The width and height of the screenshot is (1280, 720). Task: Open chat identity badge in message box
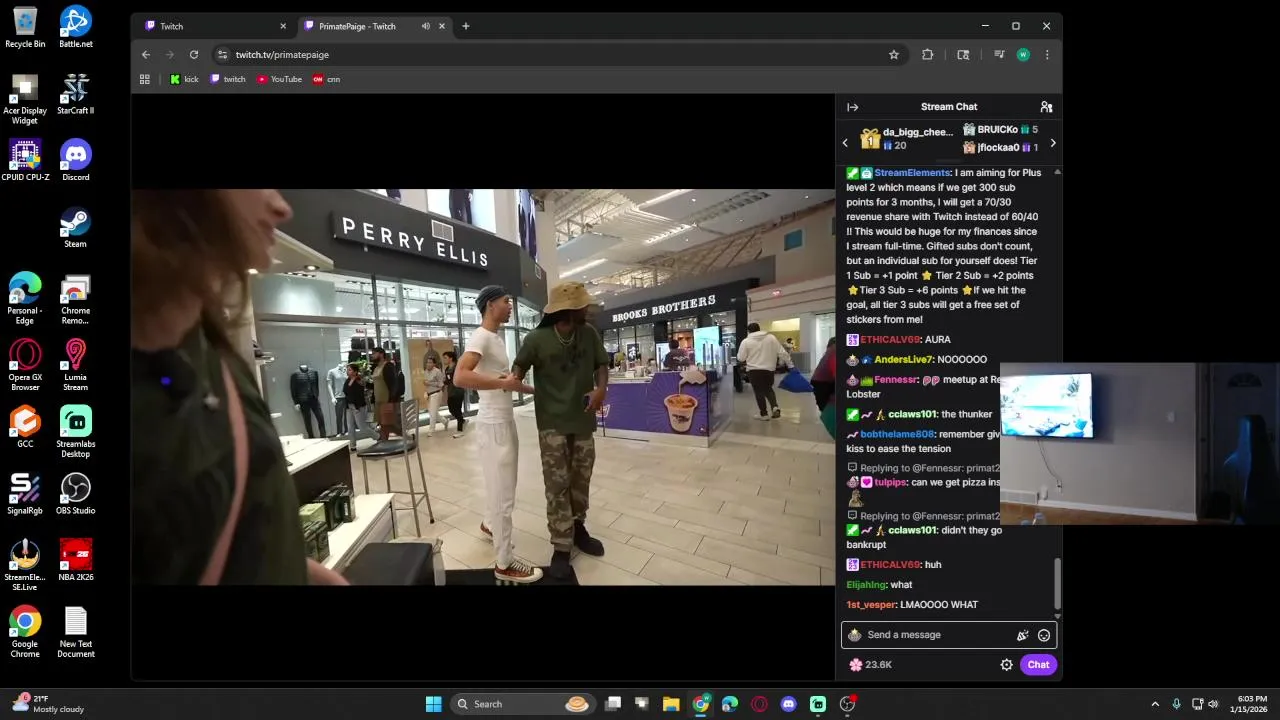tap(854, 635)
